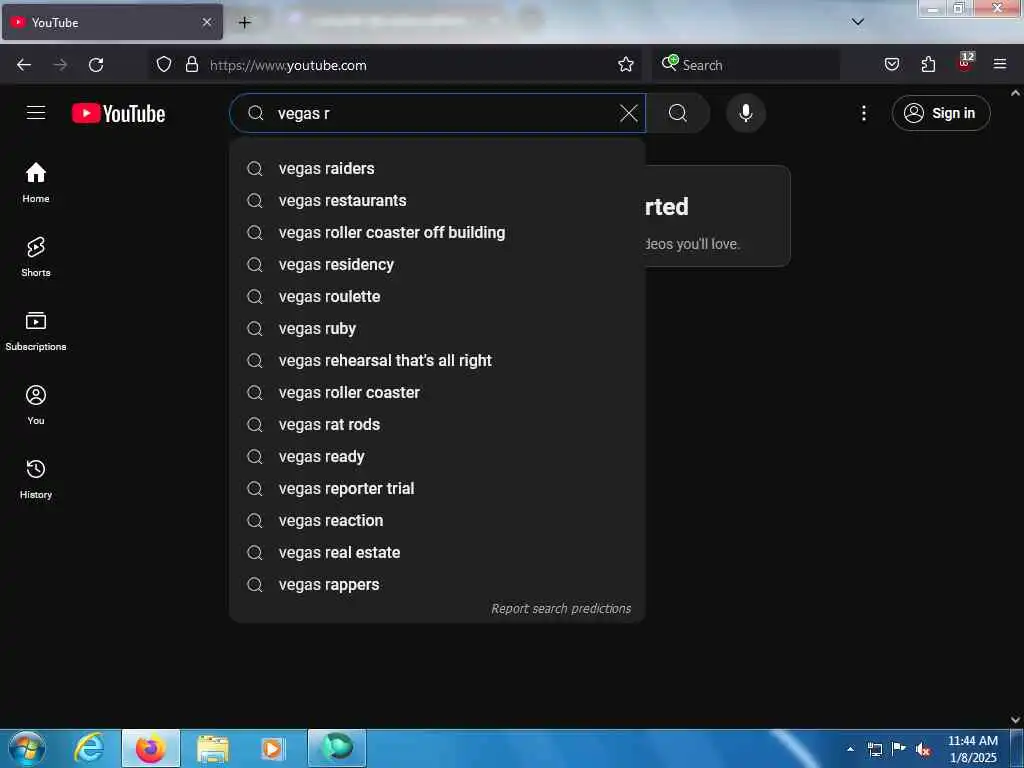Open tracking protection shield icon
The height and width of the screenshot is (768, 1024).
164,65
